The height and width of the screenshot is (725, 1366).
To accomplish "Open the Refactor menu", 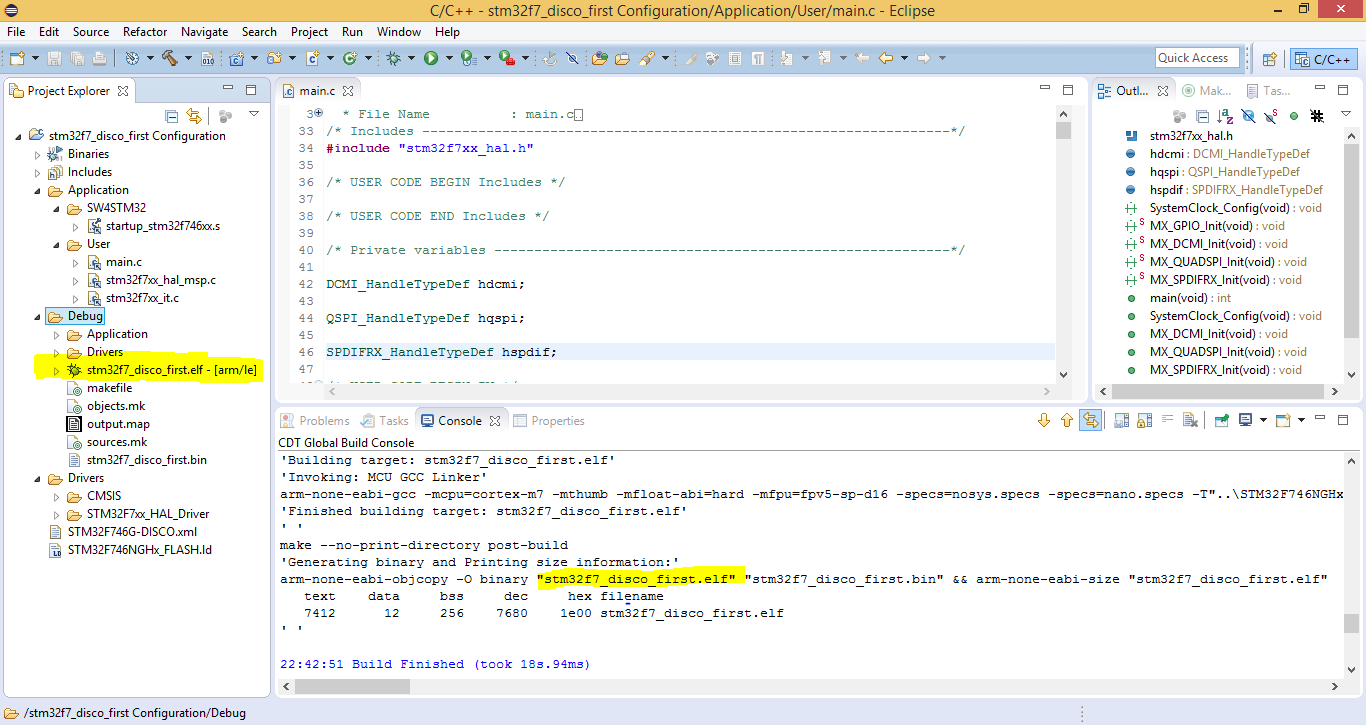I will coord(145,31).
